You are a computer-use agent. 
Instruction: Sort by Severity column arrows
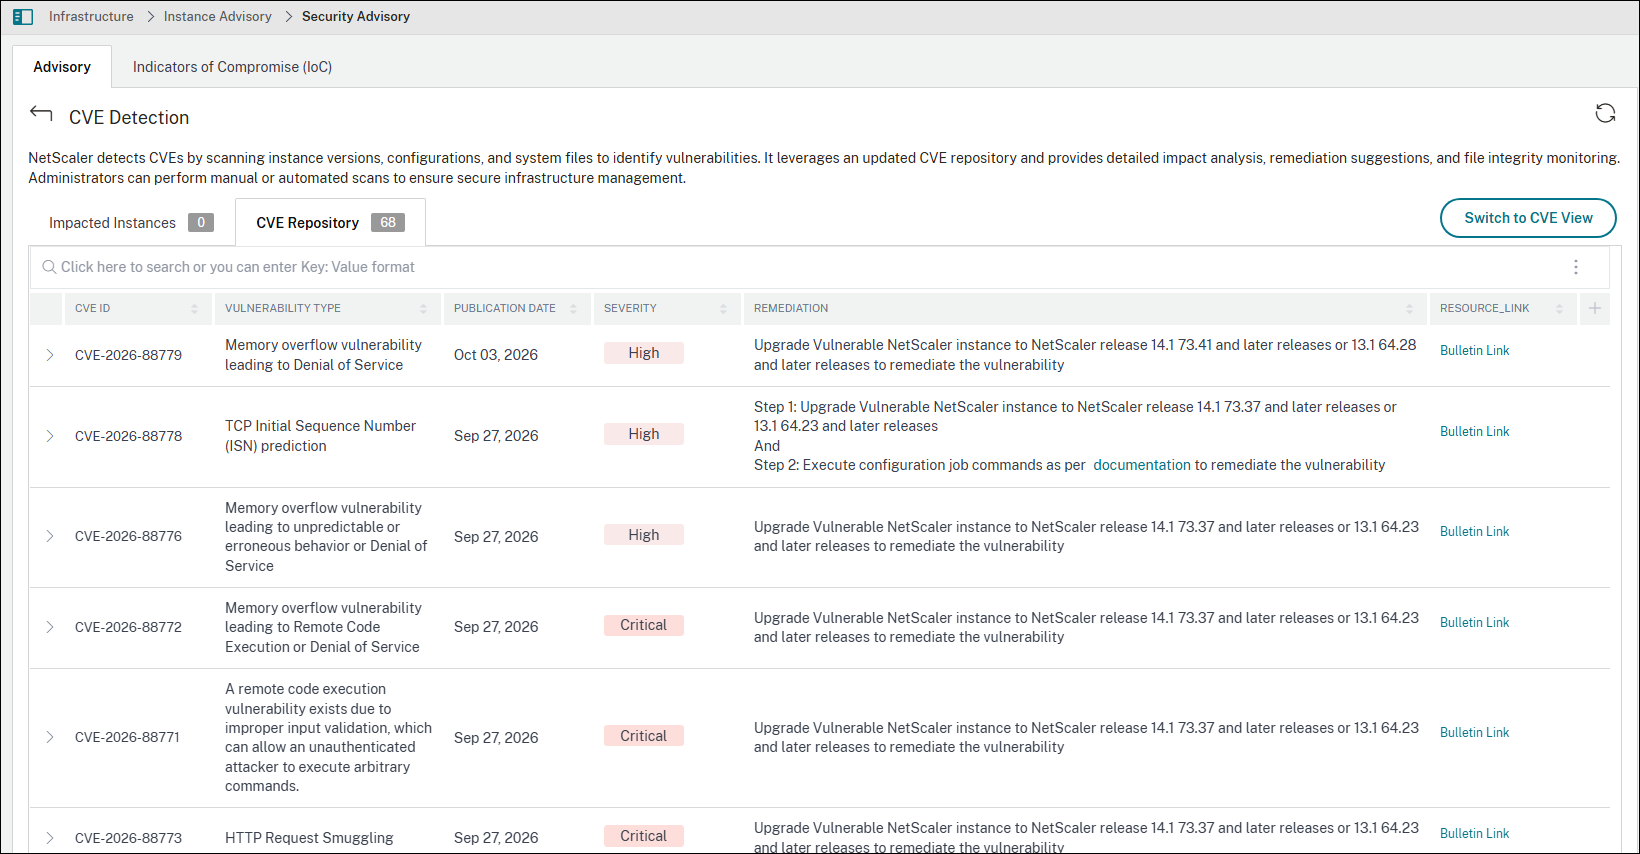[x=723, y=309]
